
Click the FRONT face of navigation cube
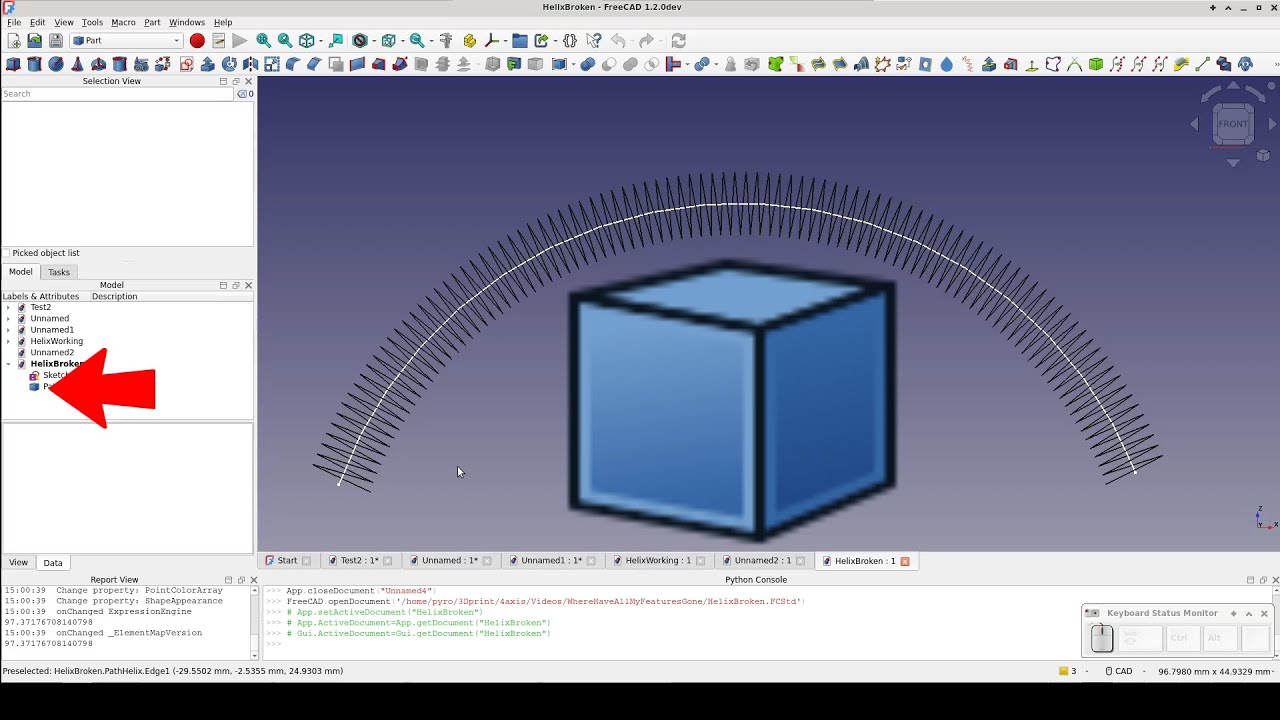1233,124
